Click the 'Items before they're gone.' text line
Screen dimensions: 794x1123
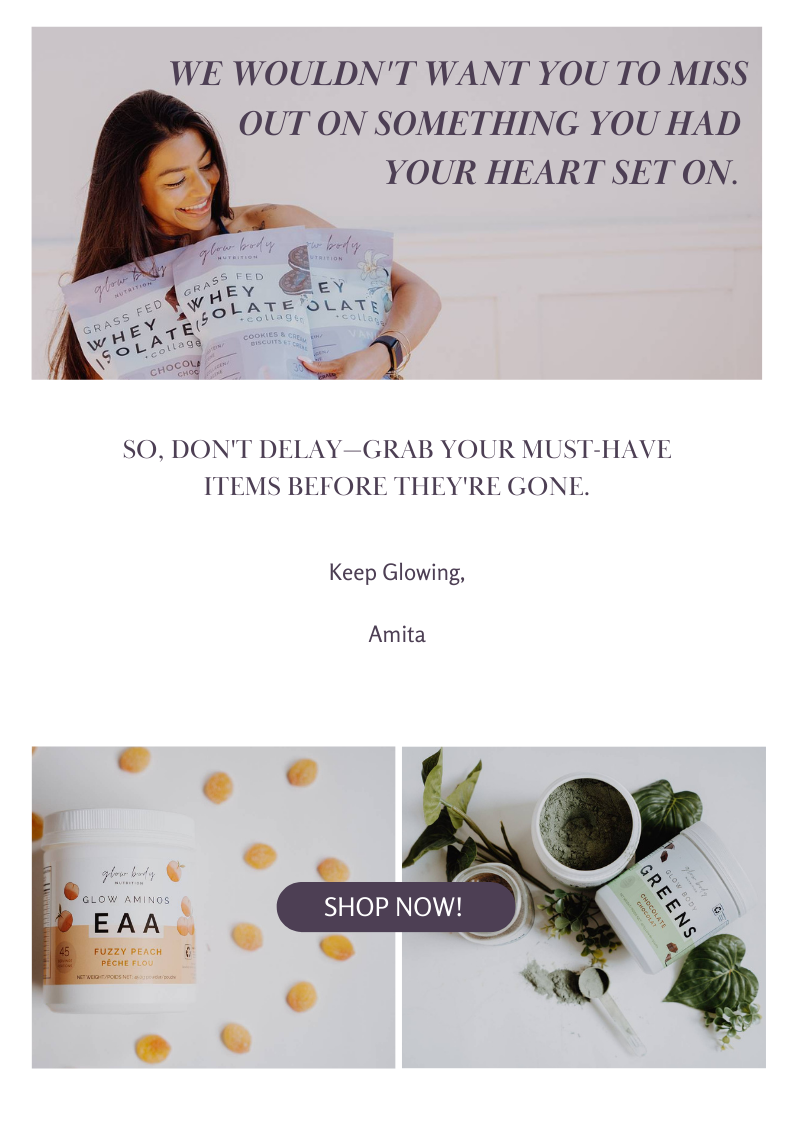397,486
